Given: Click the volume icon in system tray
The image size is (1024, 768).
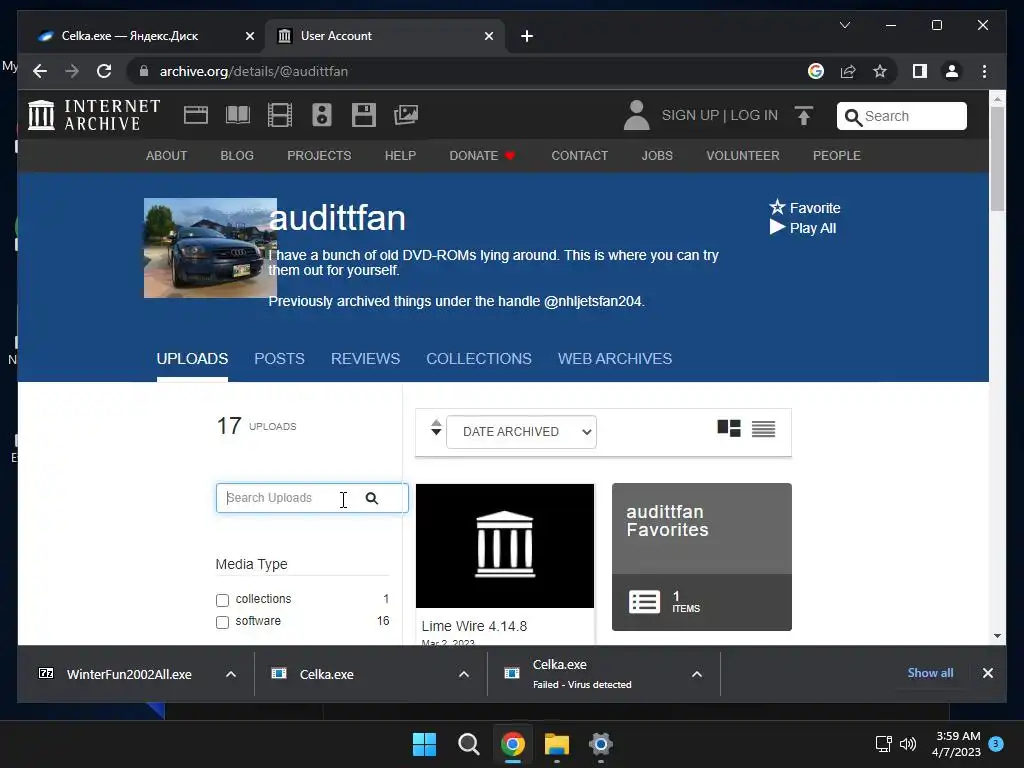Looking at the screenshot, I should 907,744.
